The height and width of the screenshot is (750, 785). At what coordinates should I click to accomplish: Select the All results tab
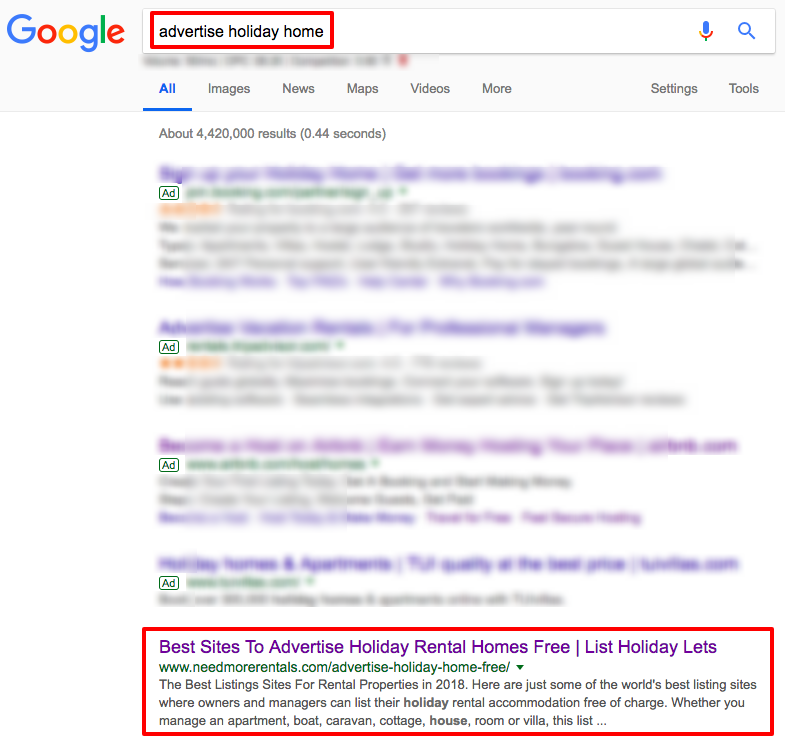click(167, 89)
